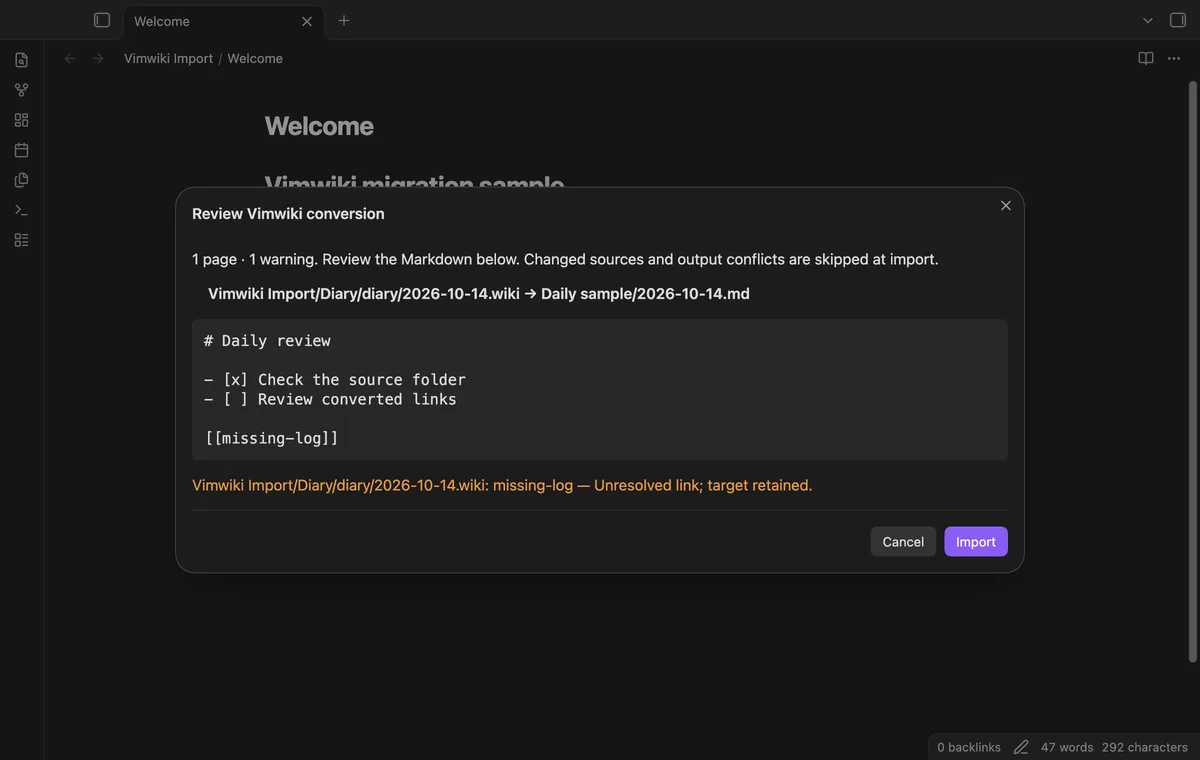
Task: Open the tab list dropdown chevron
Action: 1148,20
